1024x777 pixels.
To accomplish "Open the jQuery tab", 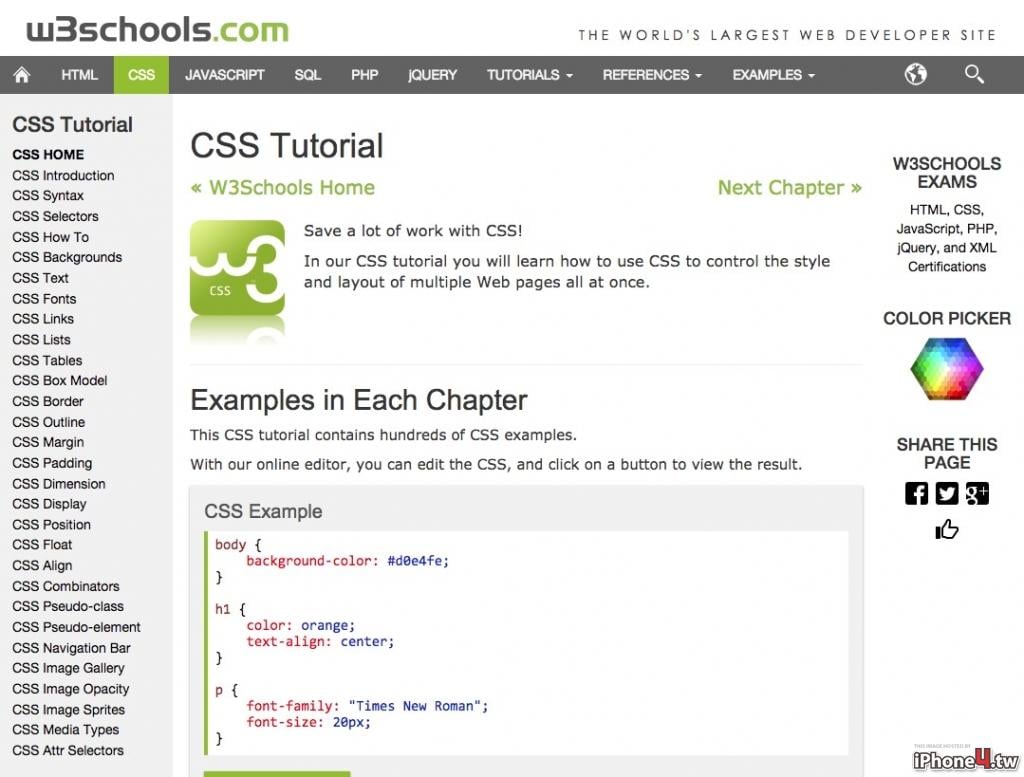I will coord(432,75).
